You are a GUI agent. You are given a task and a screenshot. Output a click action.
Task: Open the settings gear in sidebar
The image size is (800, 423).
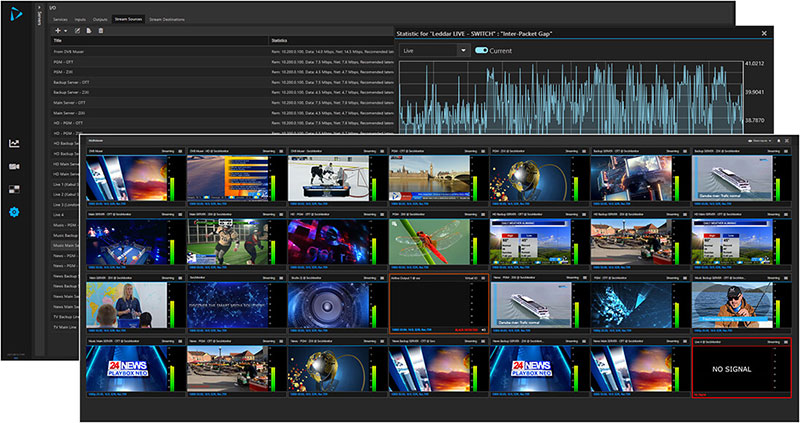(x=15, y=212)
